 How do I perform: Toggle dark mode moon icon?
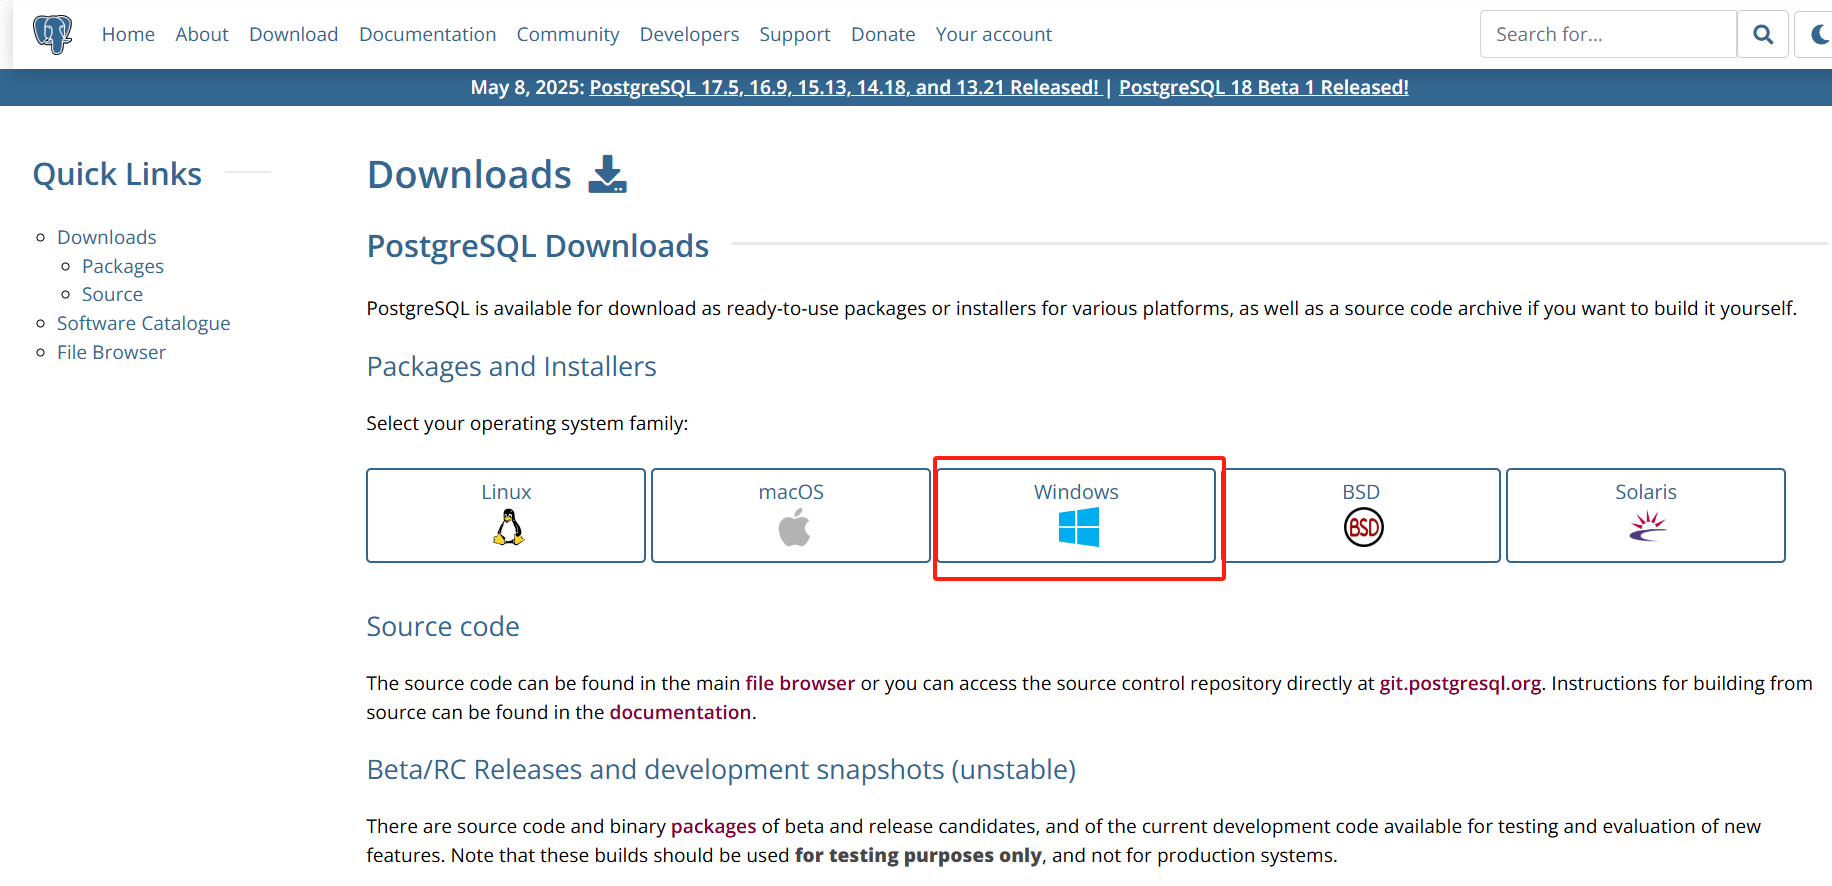[1820, 34]
